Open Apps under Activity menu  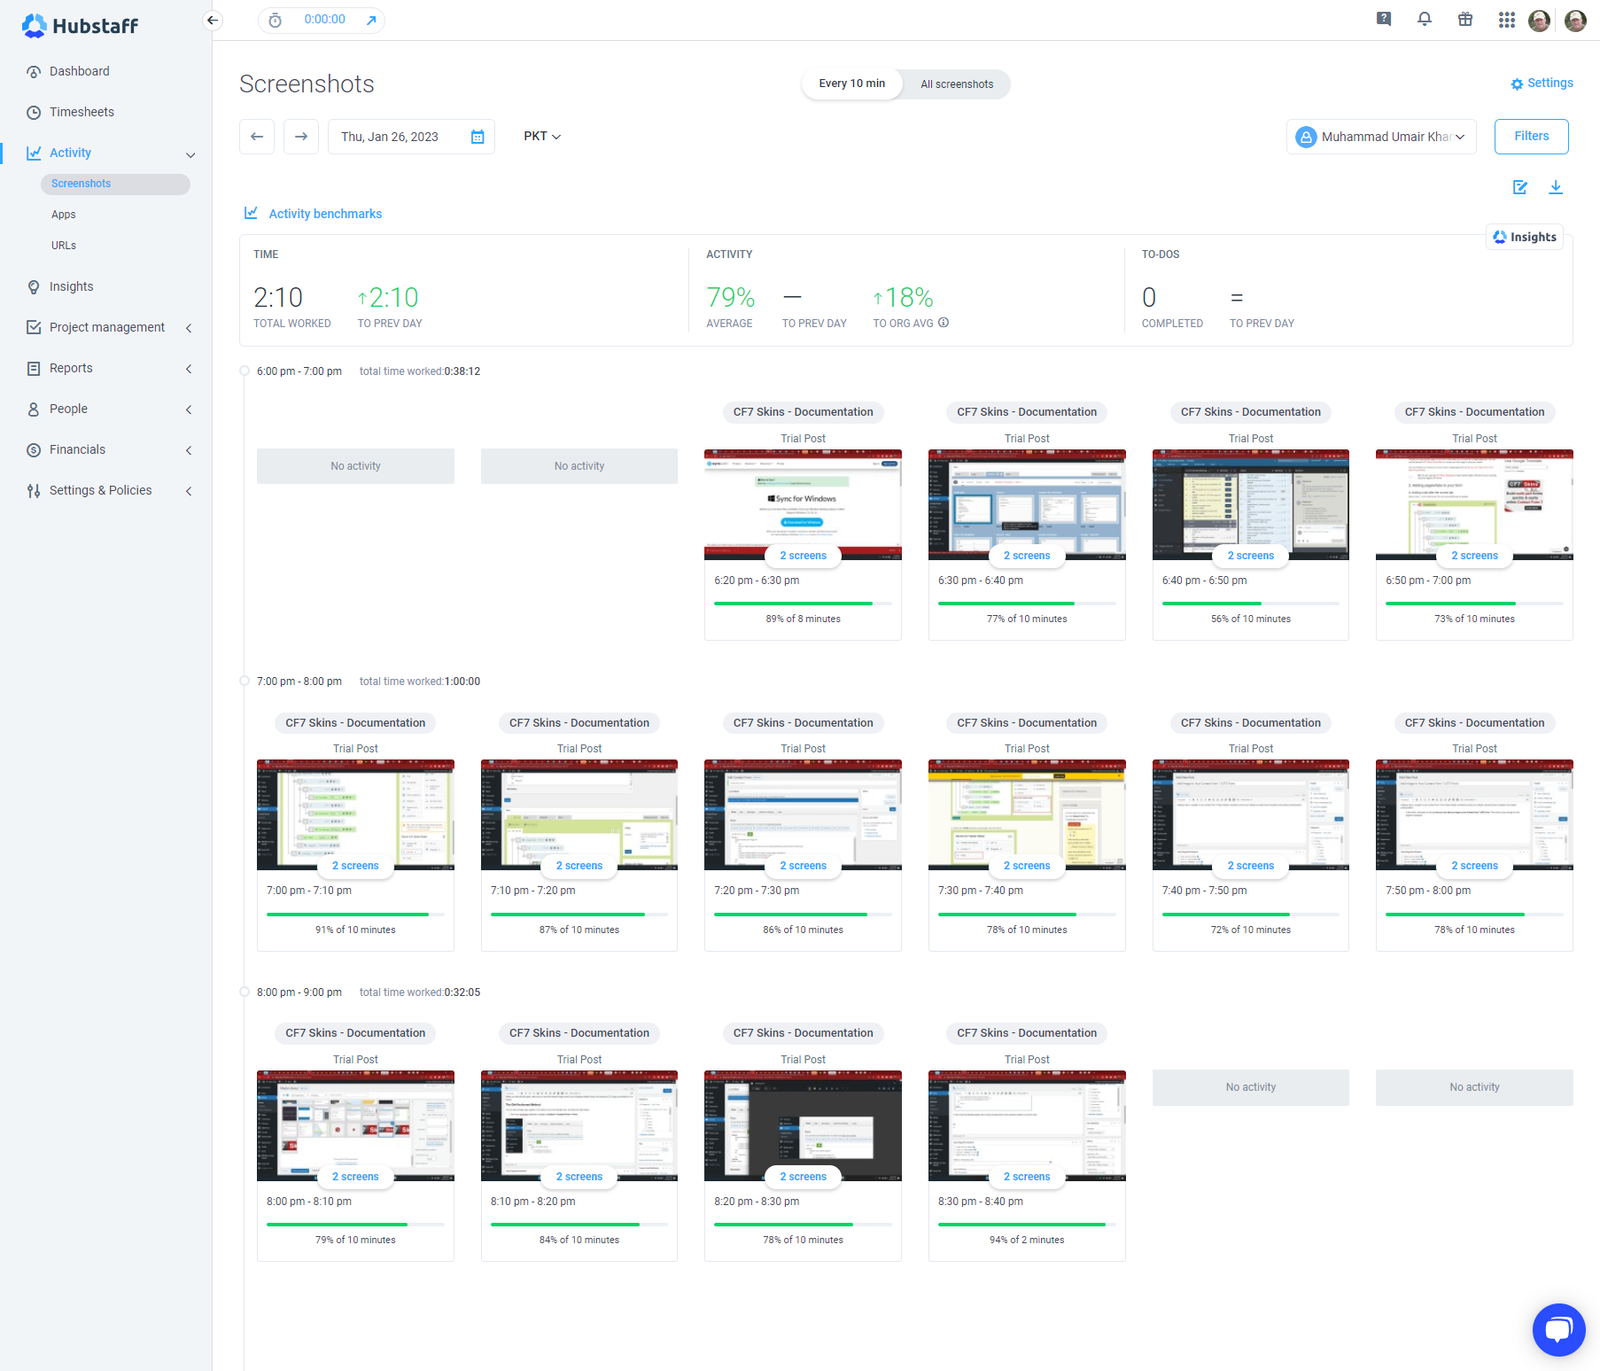[64, 215]
